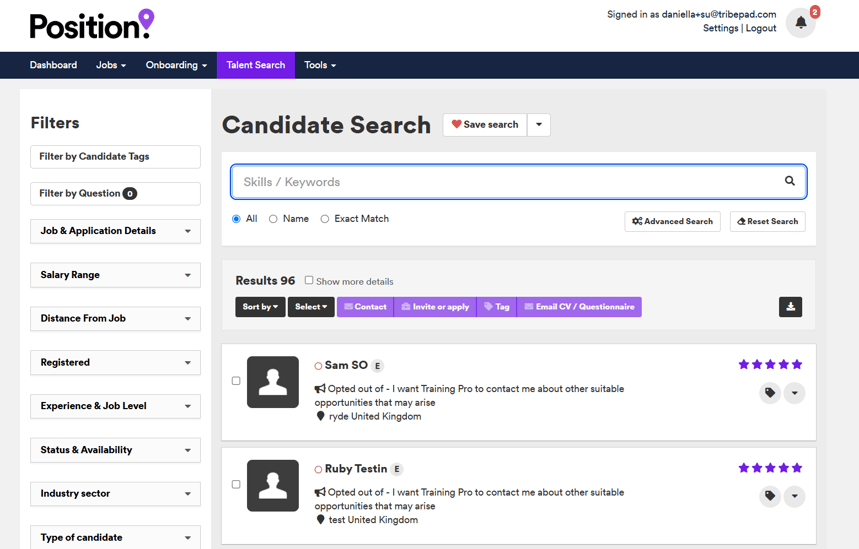
Task: Click the magnifier search icon in keywords field
Action: point(789,181)
